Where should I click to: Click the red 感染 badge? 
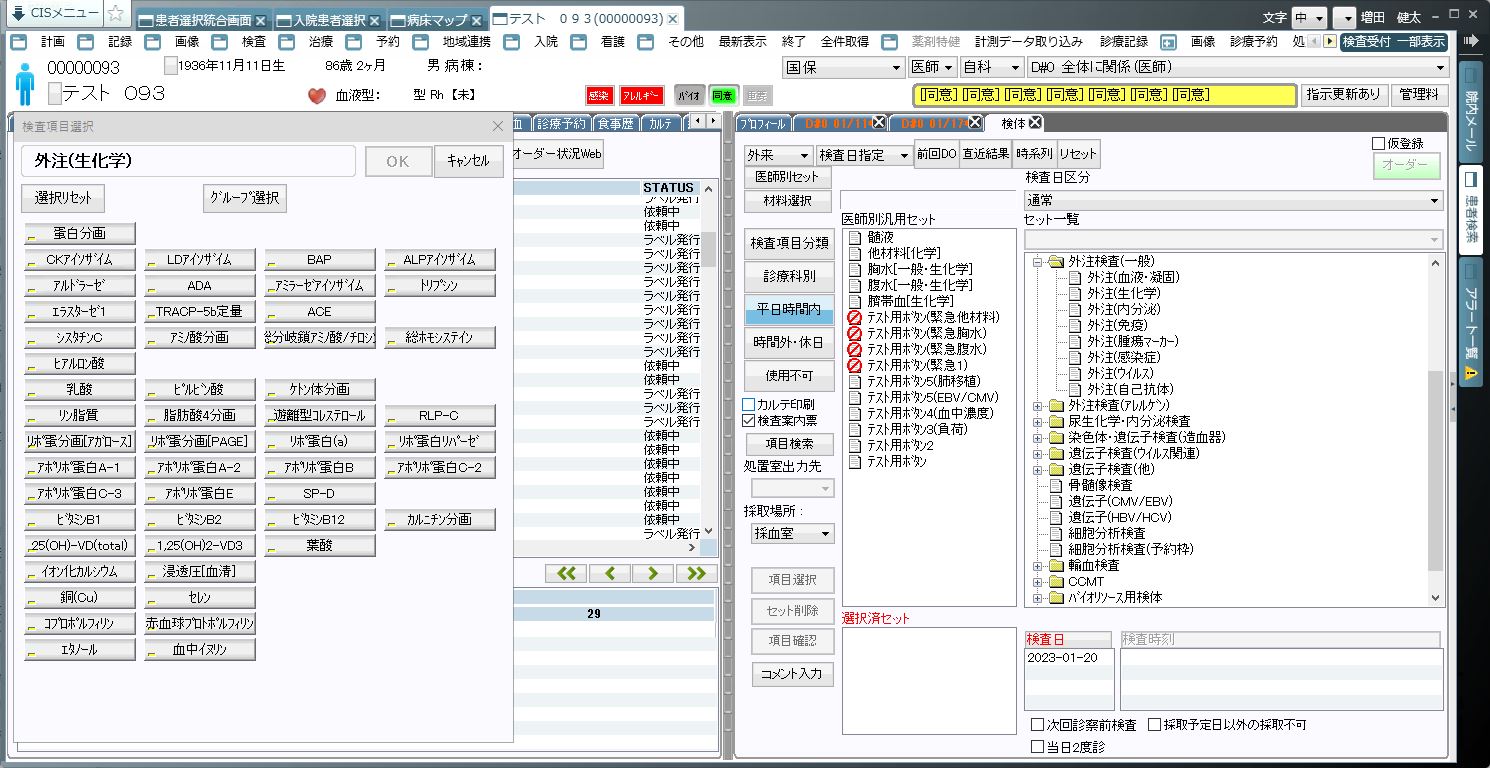pyautogui.click(x=599, y=95)
